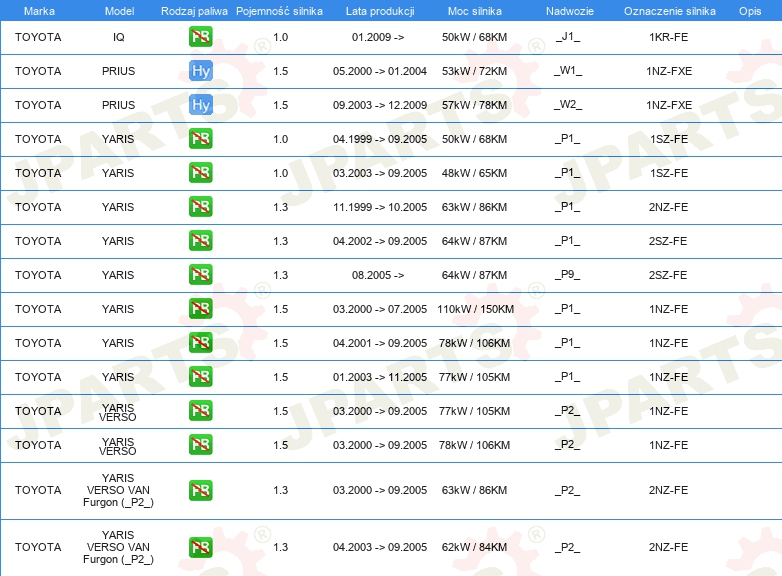Click the _W2_ body code cell
The height and width of the screenshot is (576, 782).
pyautogui.click(x=568, y=105)
